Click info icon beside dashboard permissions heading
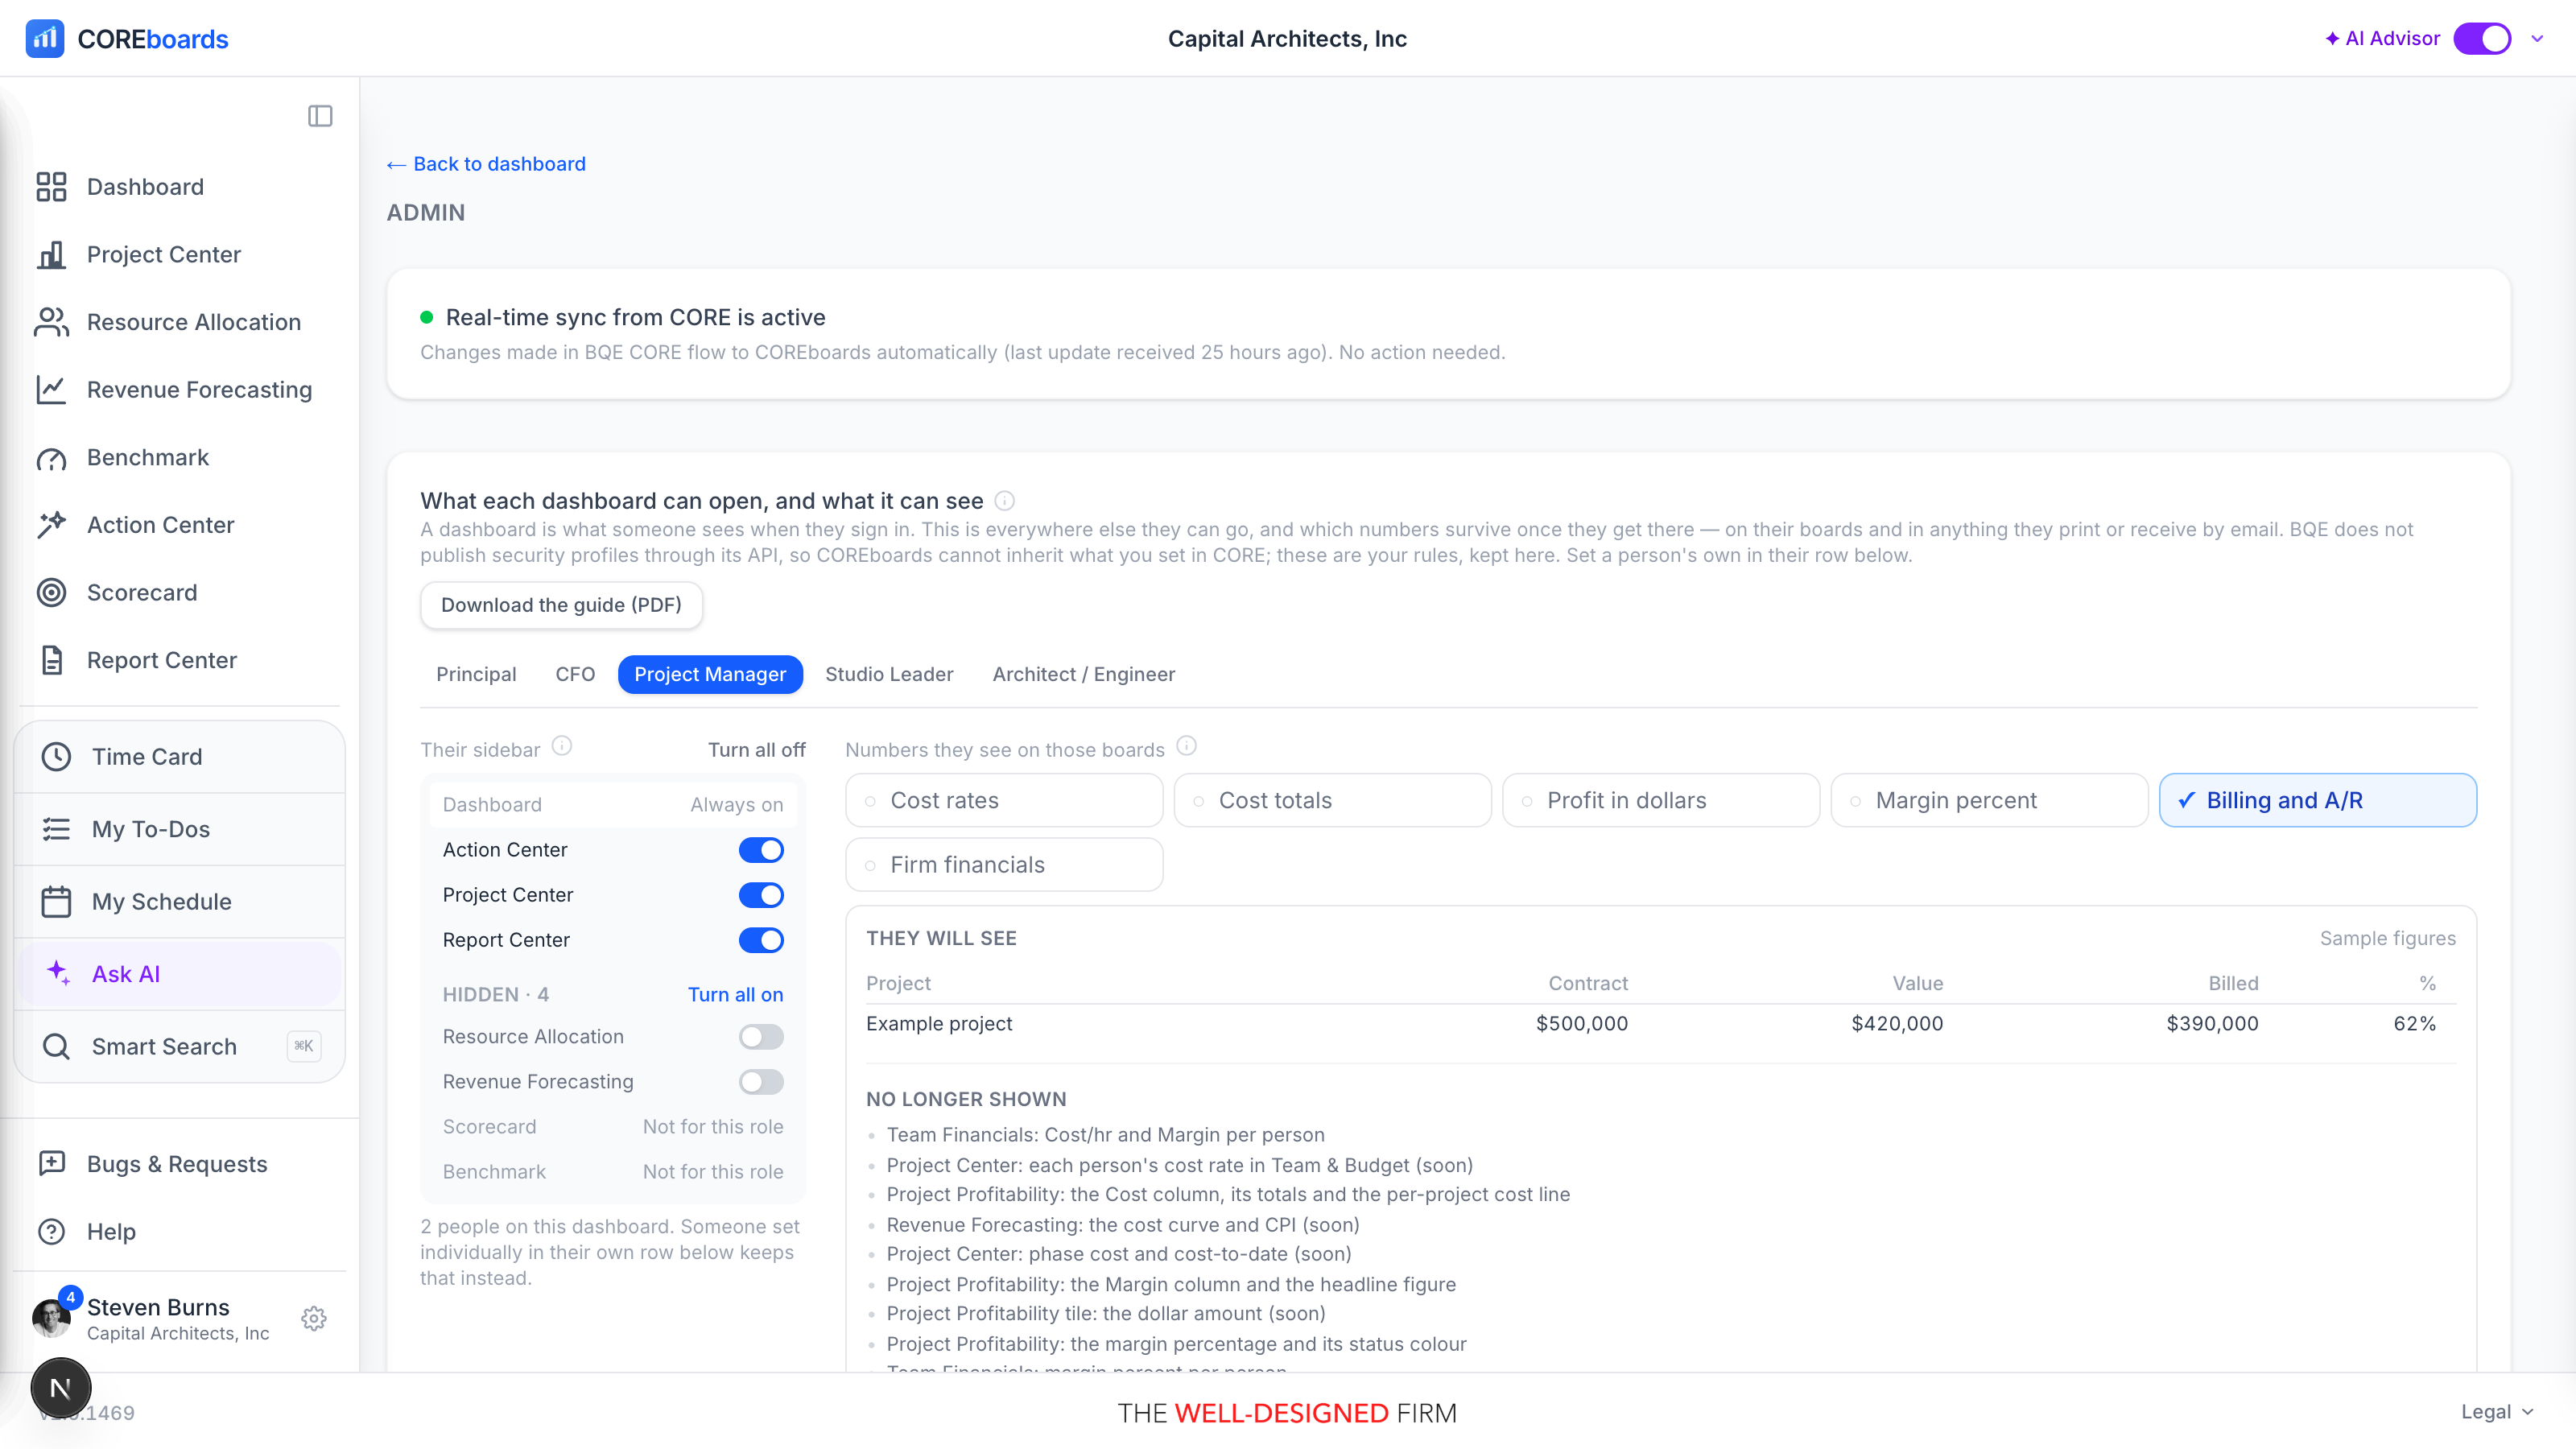2576x1449 pixels. coord(1005,500)
